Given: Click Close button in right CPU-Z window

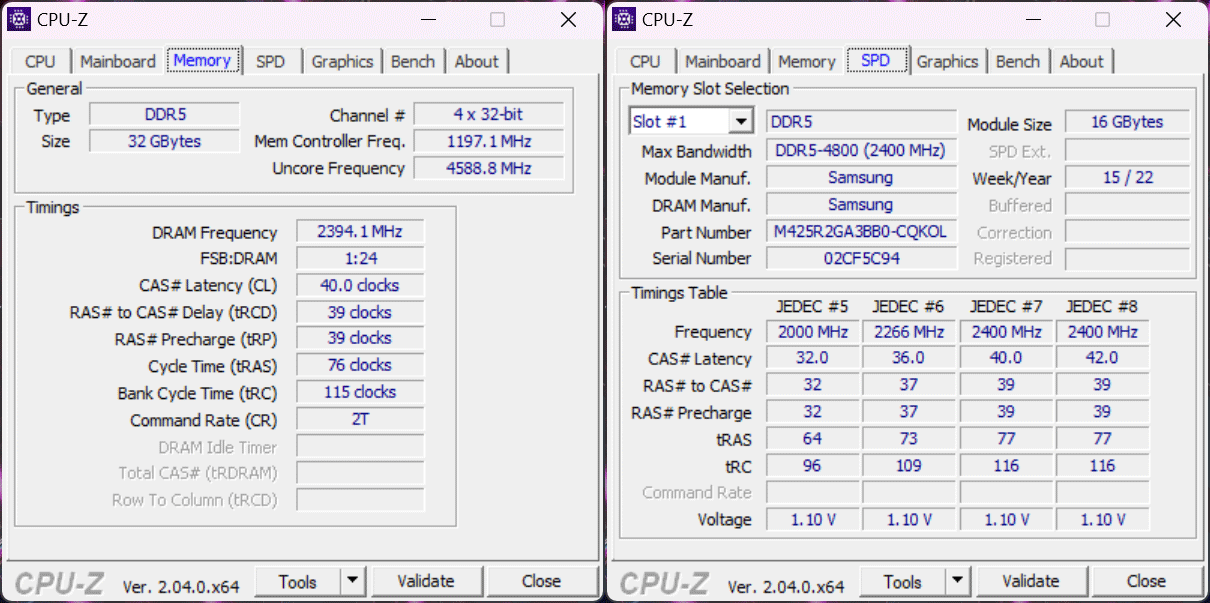Looking at the screenshot, I should (x=1146, y=581).
